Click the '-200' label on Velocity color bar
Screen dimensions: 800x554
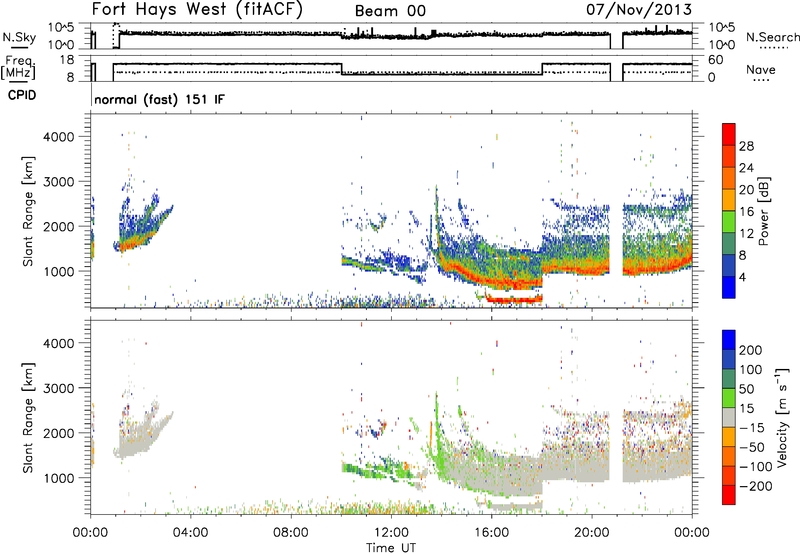point(756,486)
